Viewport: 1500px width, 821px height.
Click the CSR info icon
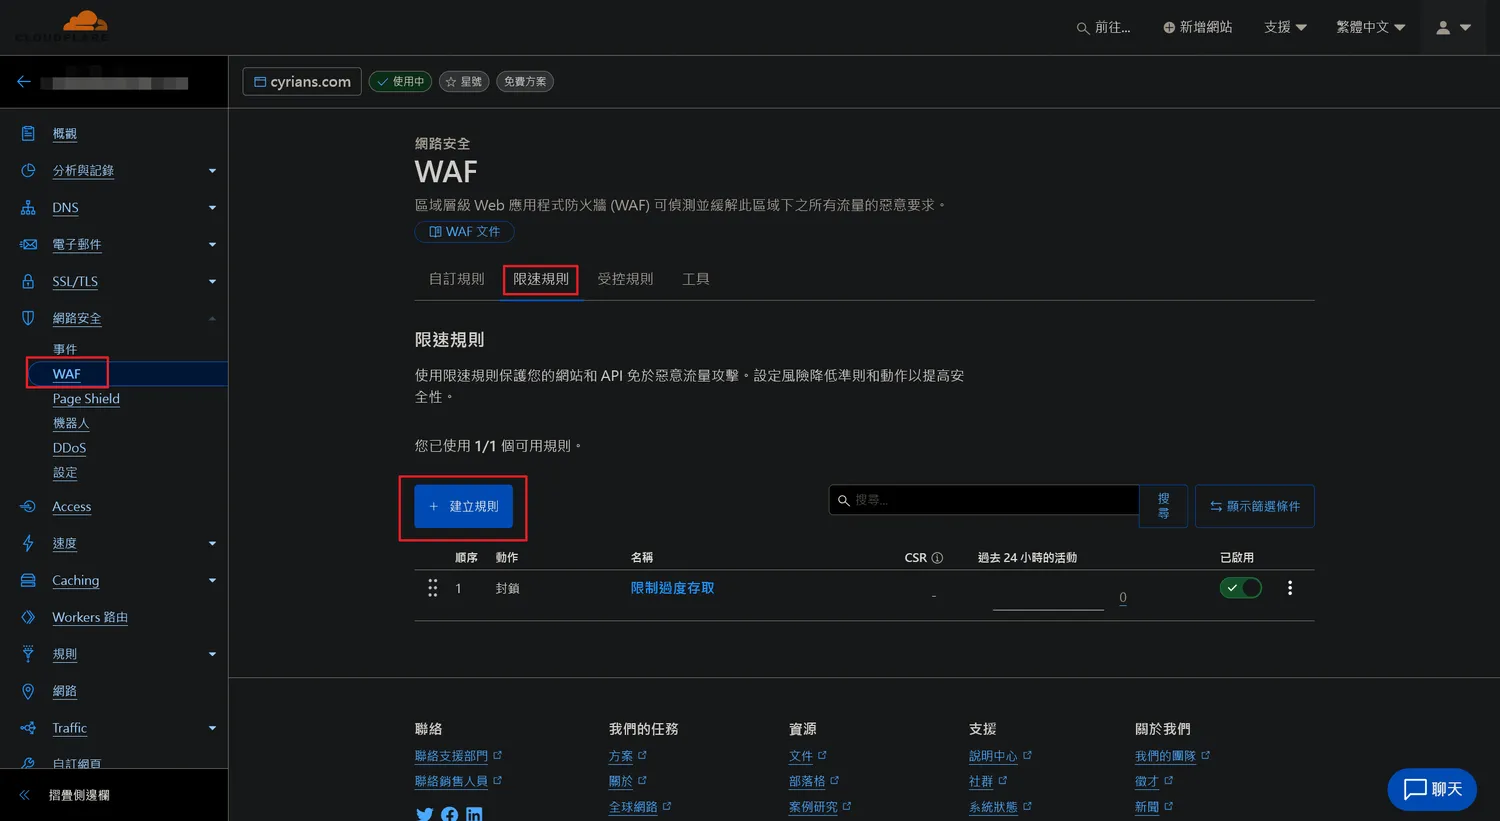tap(937, 558)
